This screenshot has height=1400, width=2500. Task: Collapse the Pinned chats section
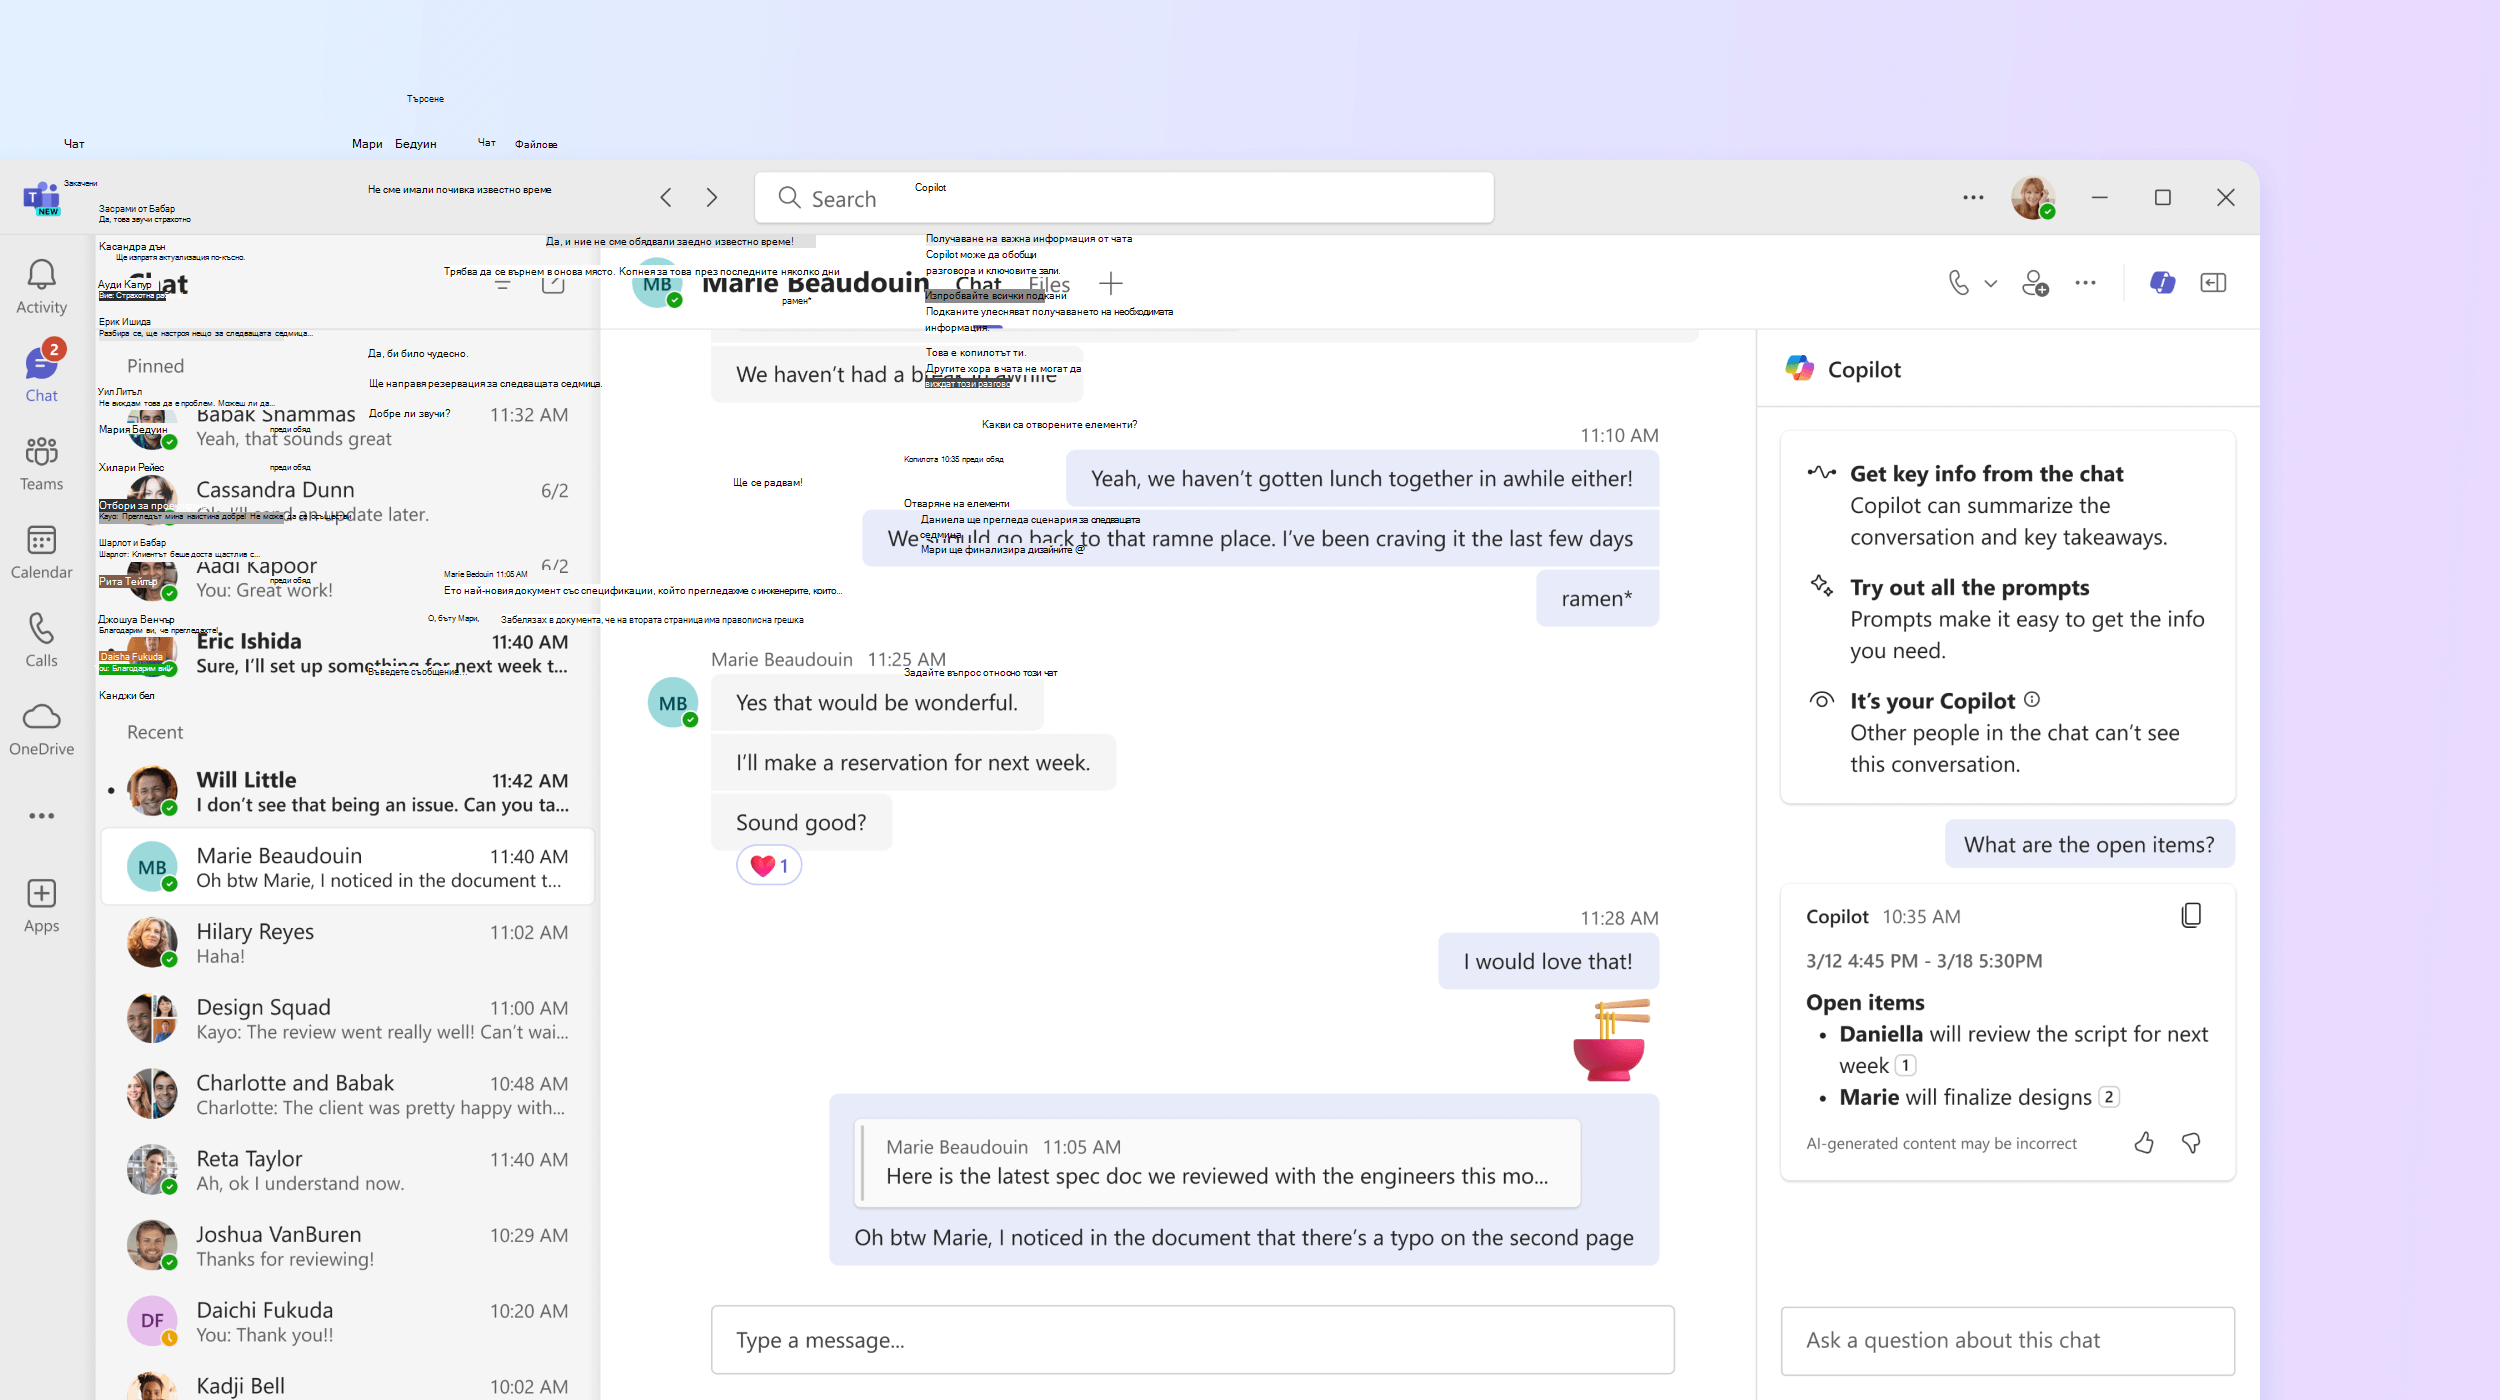[155, 366]
